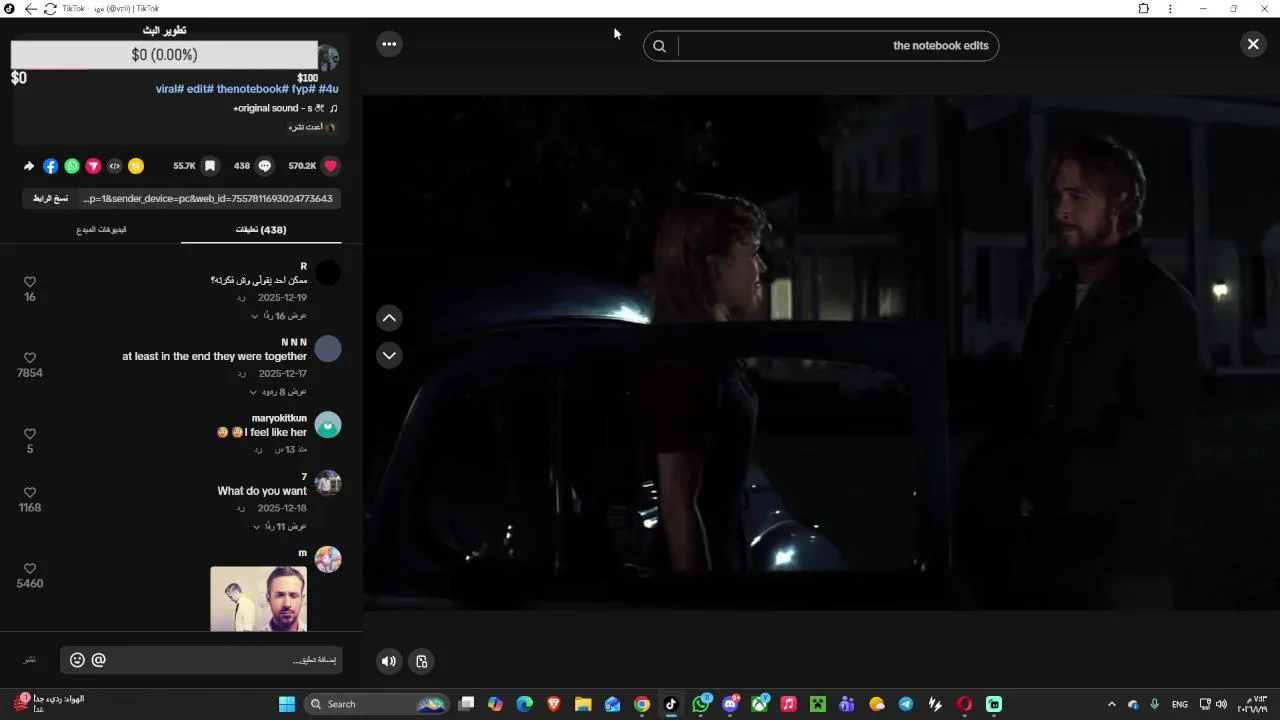Open the Windows Start menu
This screenshot has height=720, width=1280.
click(x=287, y=704)
